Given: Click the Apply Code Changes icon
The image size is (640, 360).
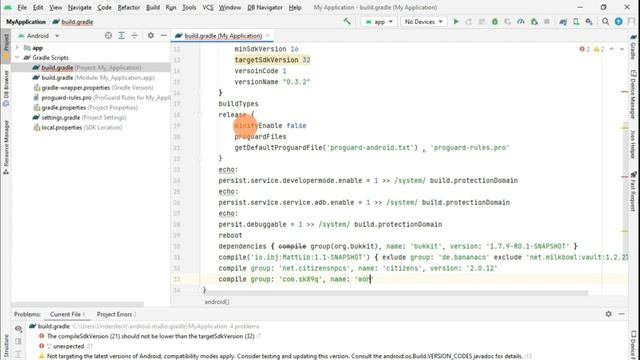Looking at the screenshot, I should point(482,22).
